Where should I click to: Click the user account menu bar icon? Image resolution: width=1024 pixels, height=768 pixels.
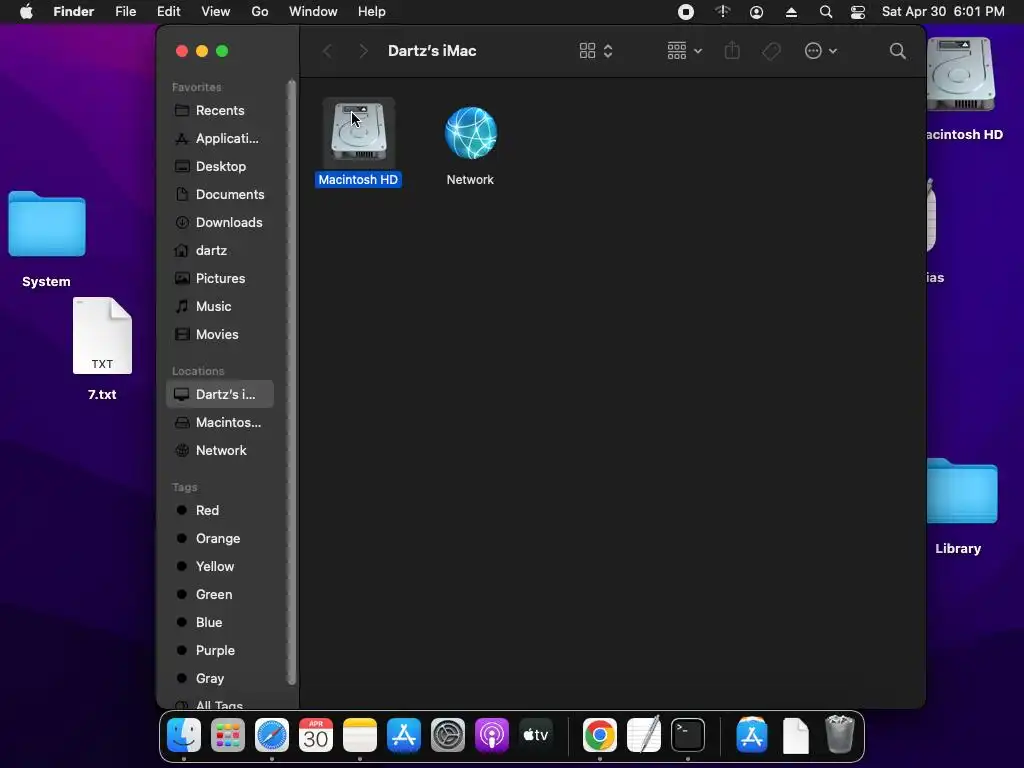coord(756,12)
